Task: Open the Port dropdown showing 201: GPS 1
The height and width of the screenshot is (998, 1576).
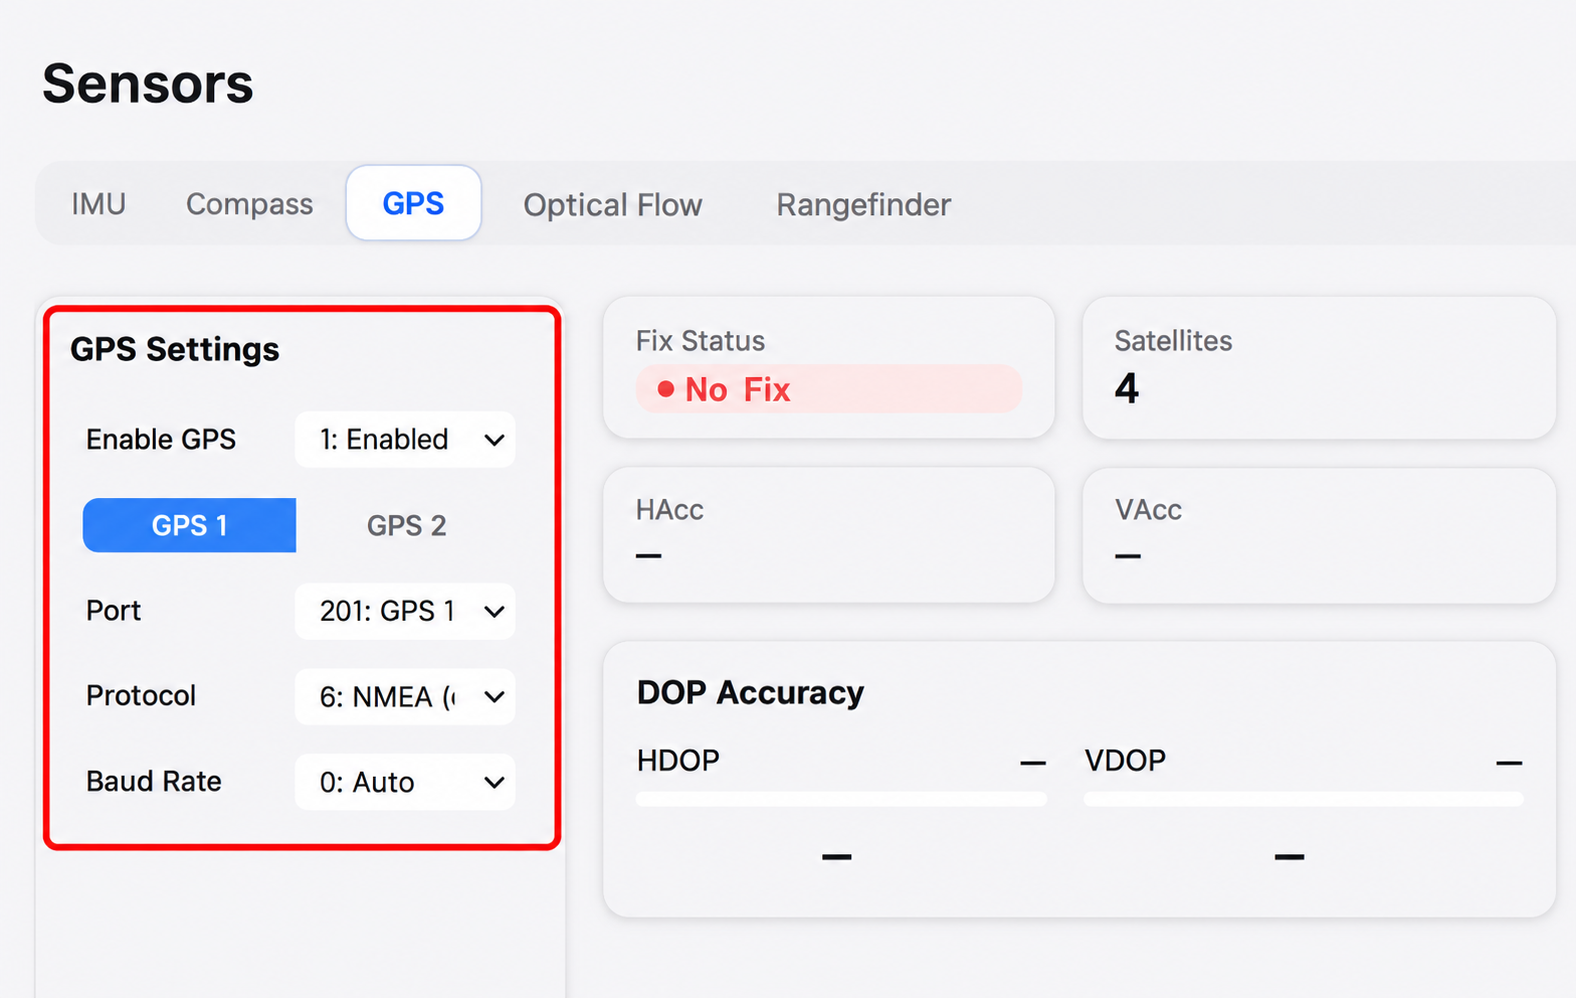Action: tap(405, 611)
